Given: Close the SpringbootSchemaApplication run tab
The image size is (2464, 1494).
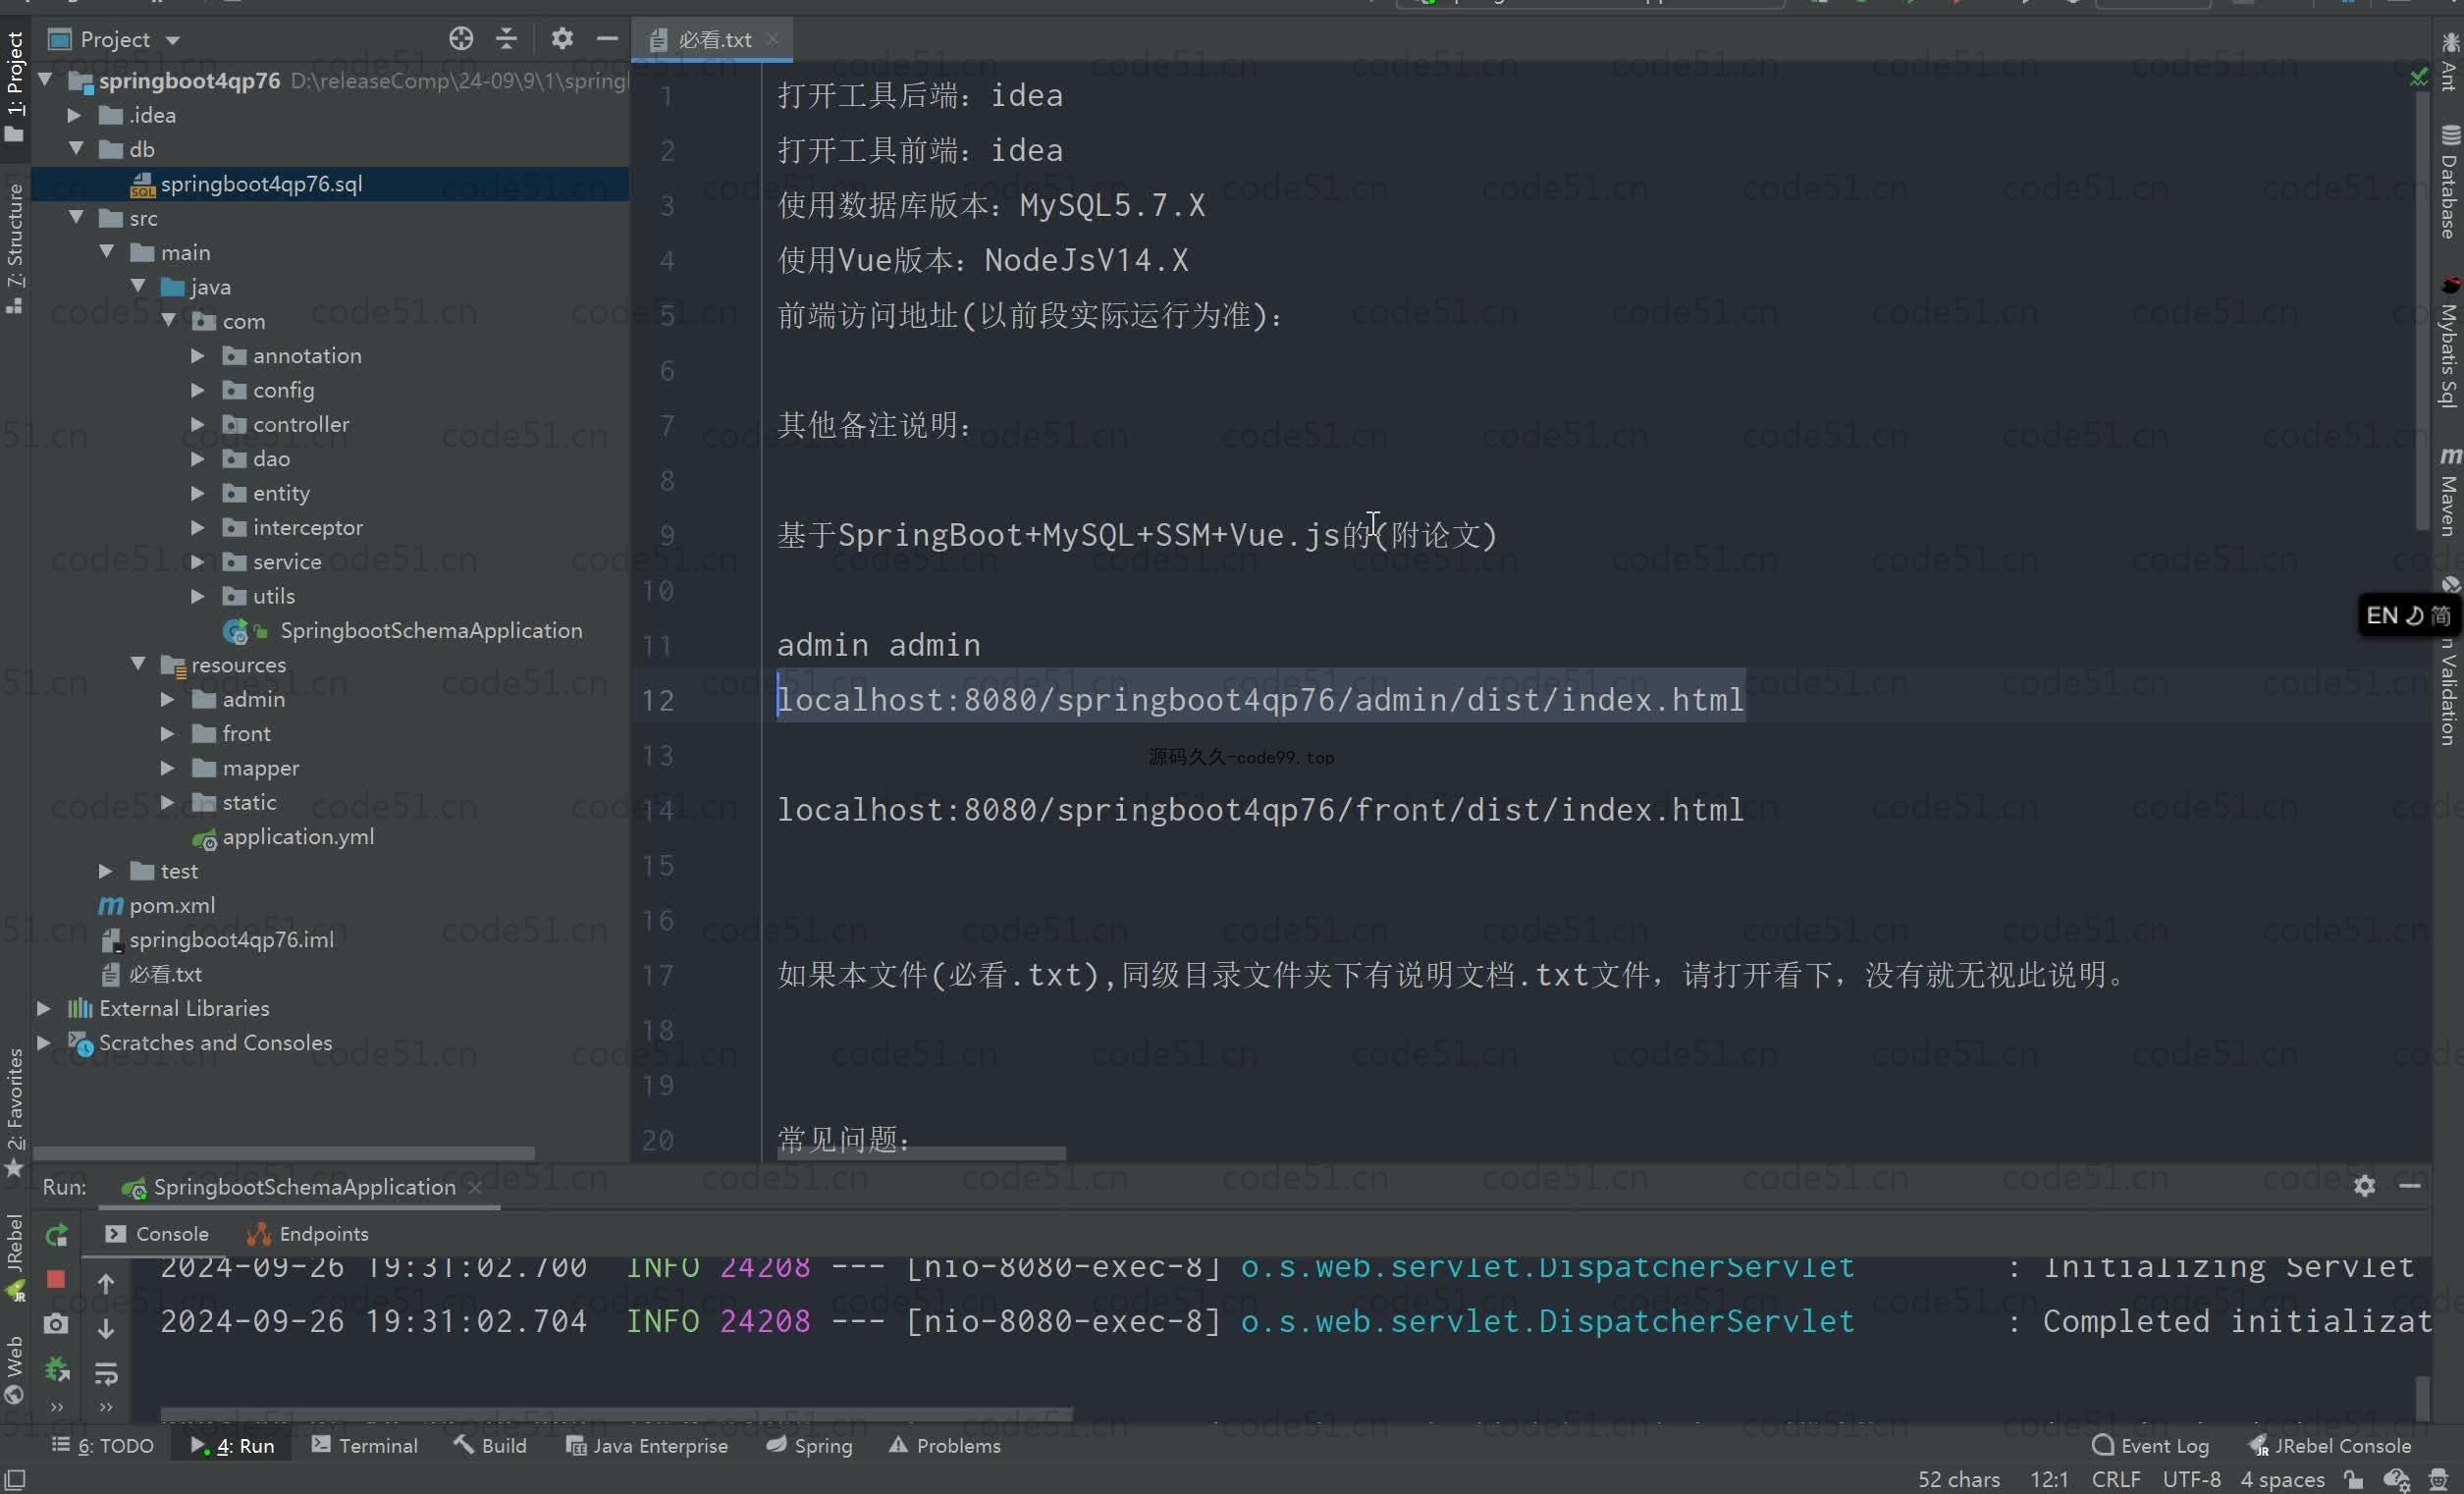Looking at the screenshot, I should click(475, 1187).
